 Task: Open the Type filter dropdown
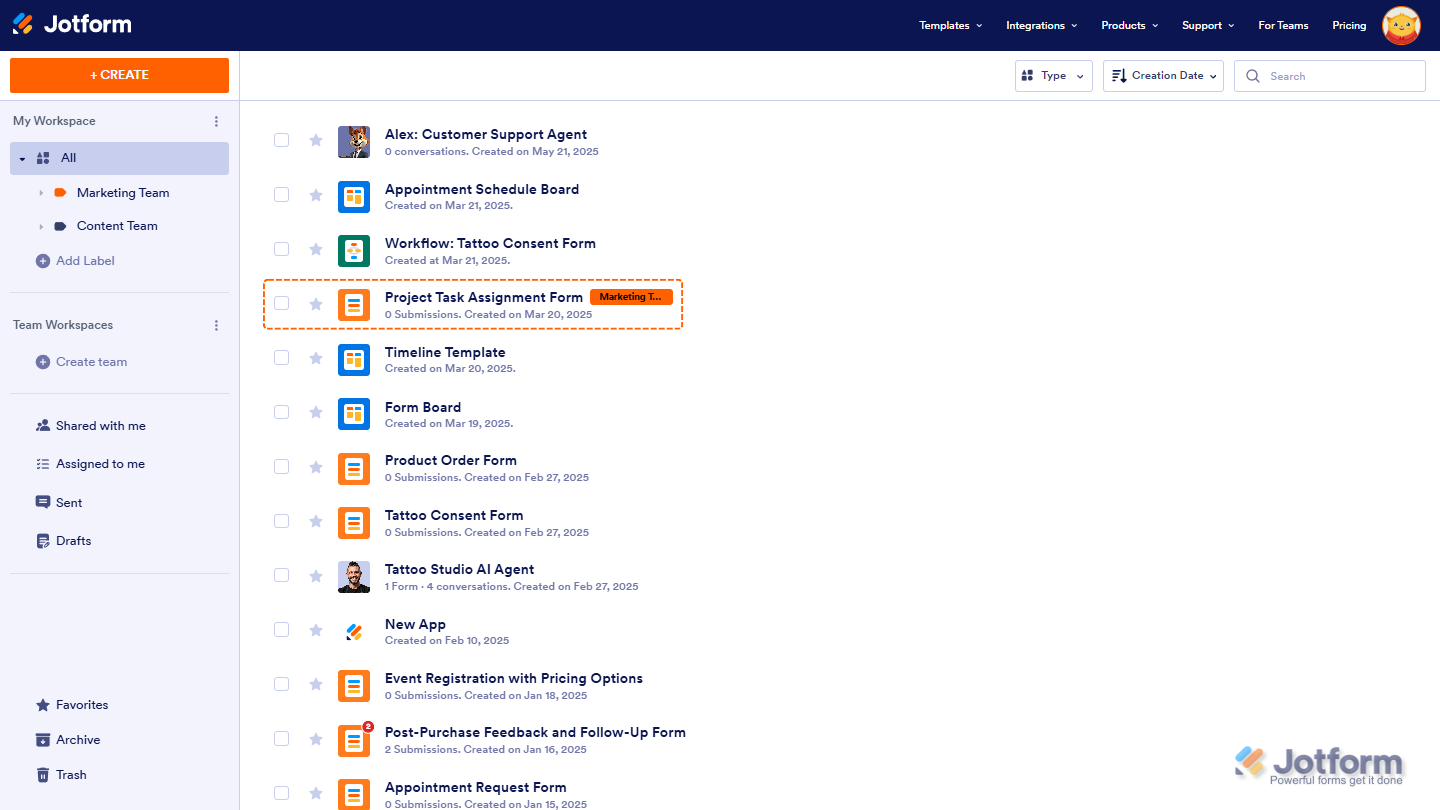tap(1053, 76)
